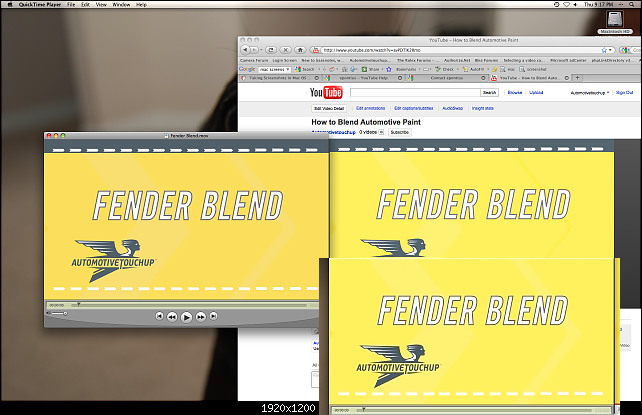This screenshot has height=415, width=642.
Task: Open the Window menu
Action: [121, 5]
